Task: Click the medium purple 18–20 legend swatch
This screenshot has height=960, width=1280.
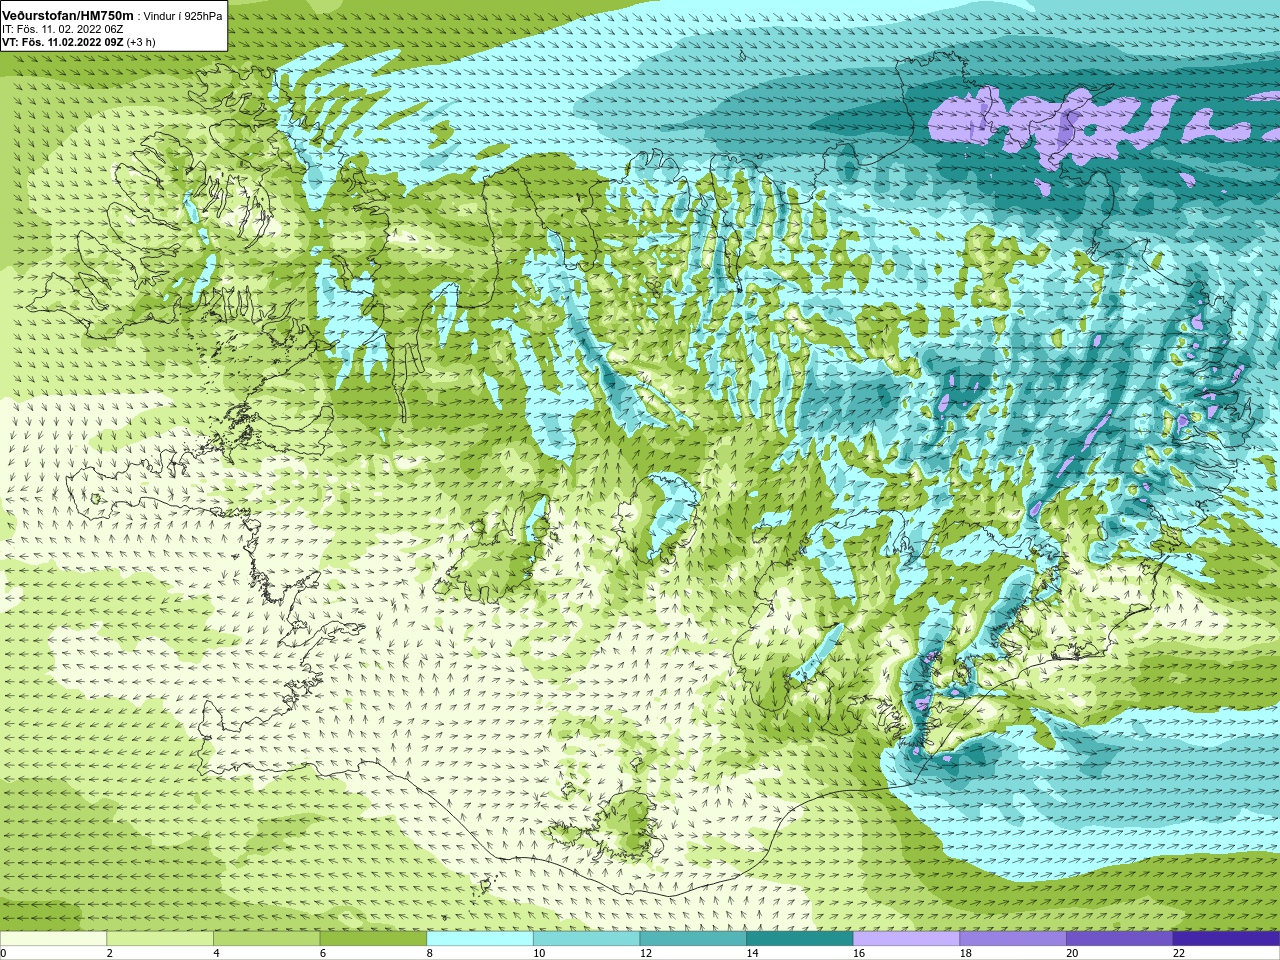Action: pyautogui.click(x=1013, y=939)
